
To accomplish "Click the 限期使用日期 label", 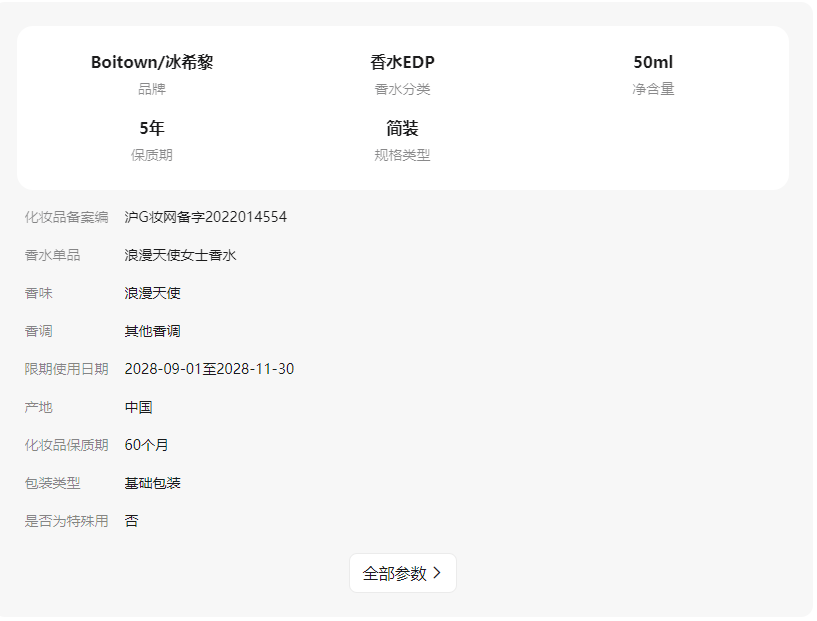I will point(66,369).
